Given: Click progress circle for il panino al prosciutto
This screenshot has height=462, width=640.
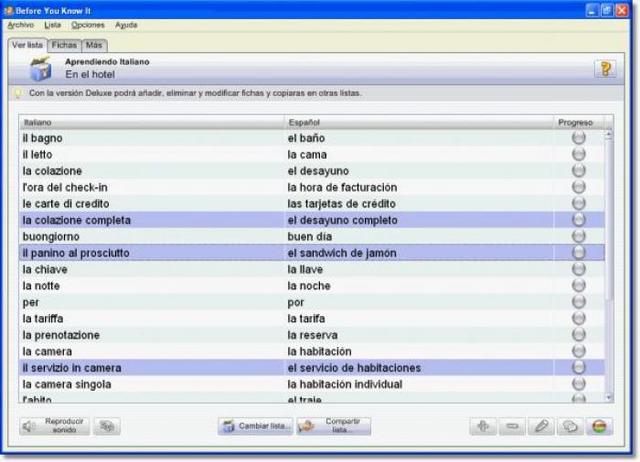Looking at the screenshot, I should click(579, 253).
